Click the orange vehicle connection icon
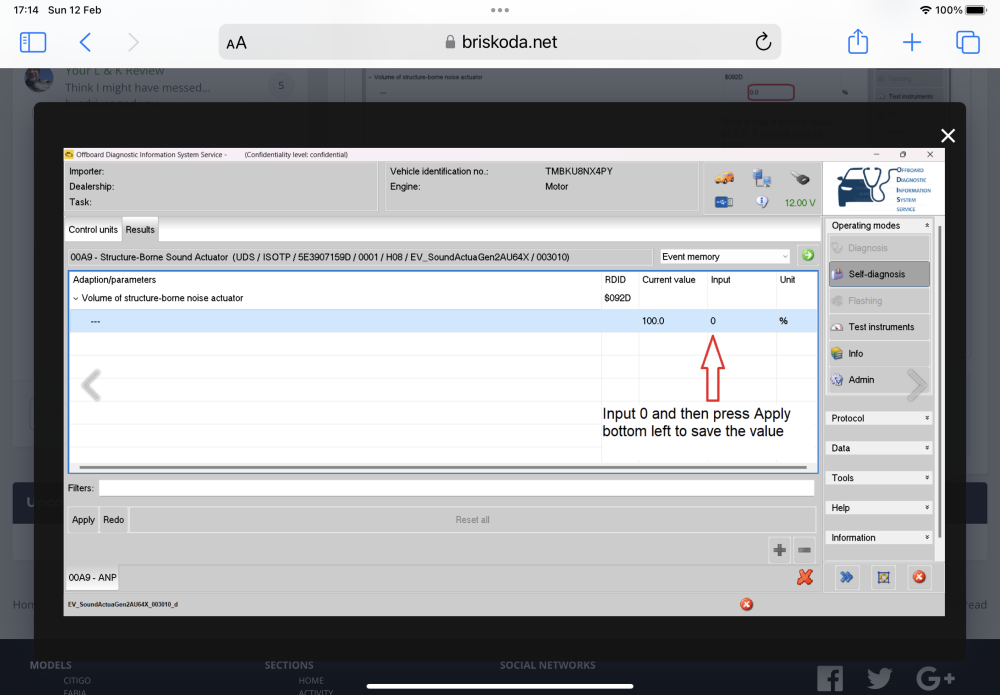Screen dimensions: 1000x695 (x=724, y=179)
